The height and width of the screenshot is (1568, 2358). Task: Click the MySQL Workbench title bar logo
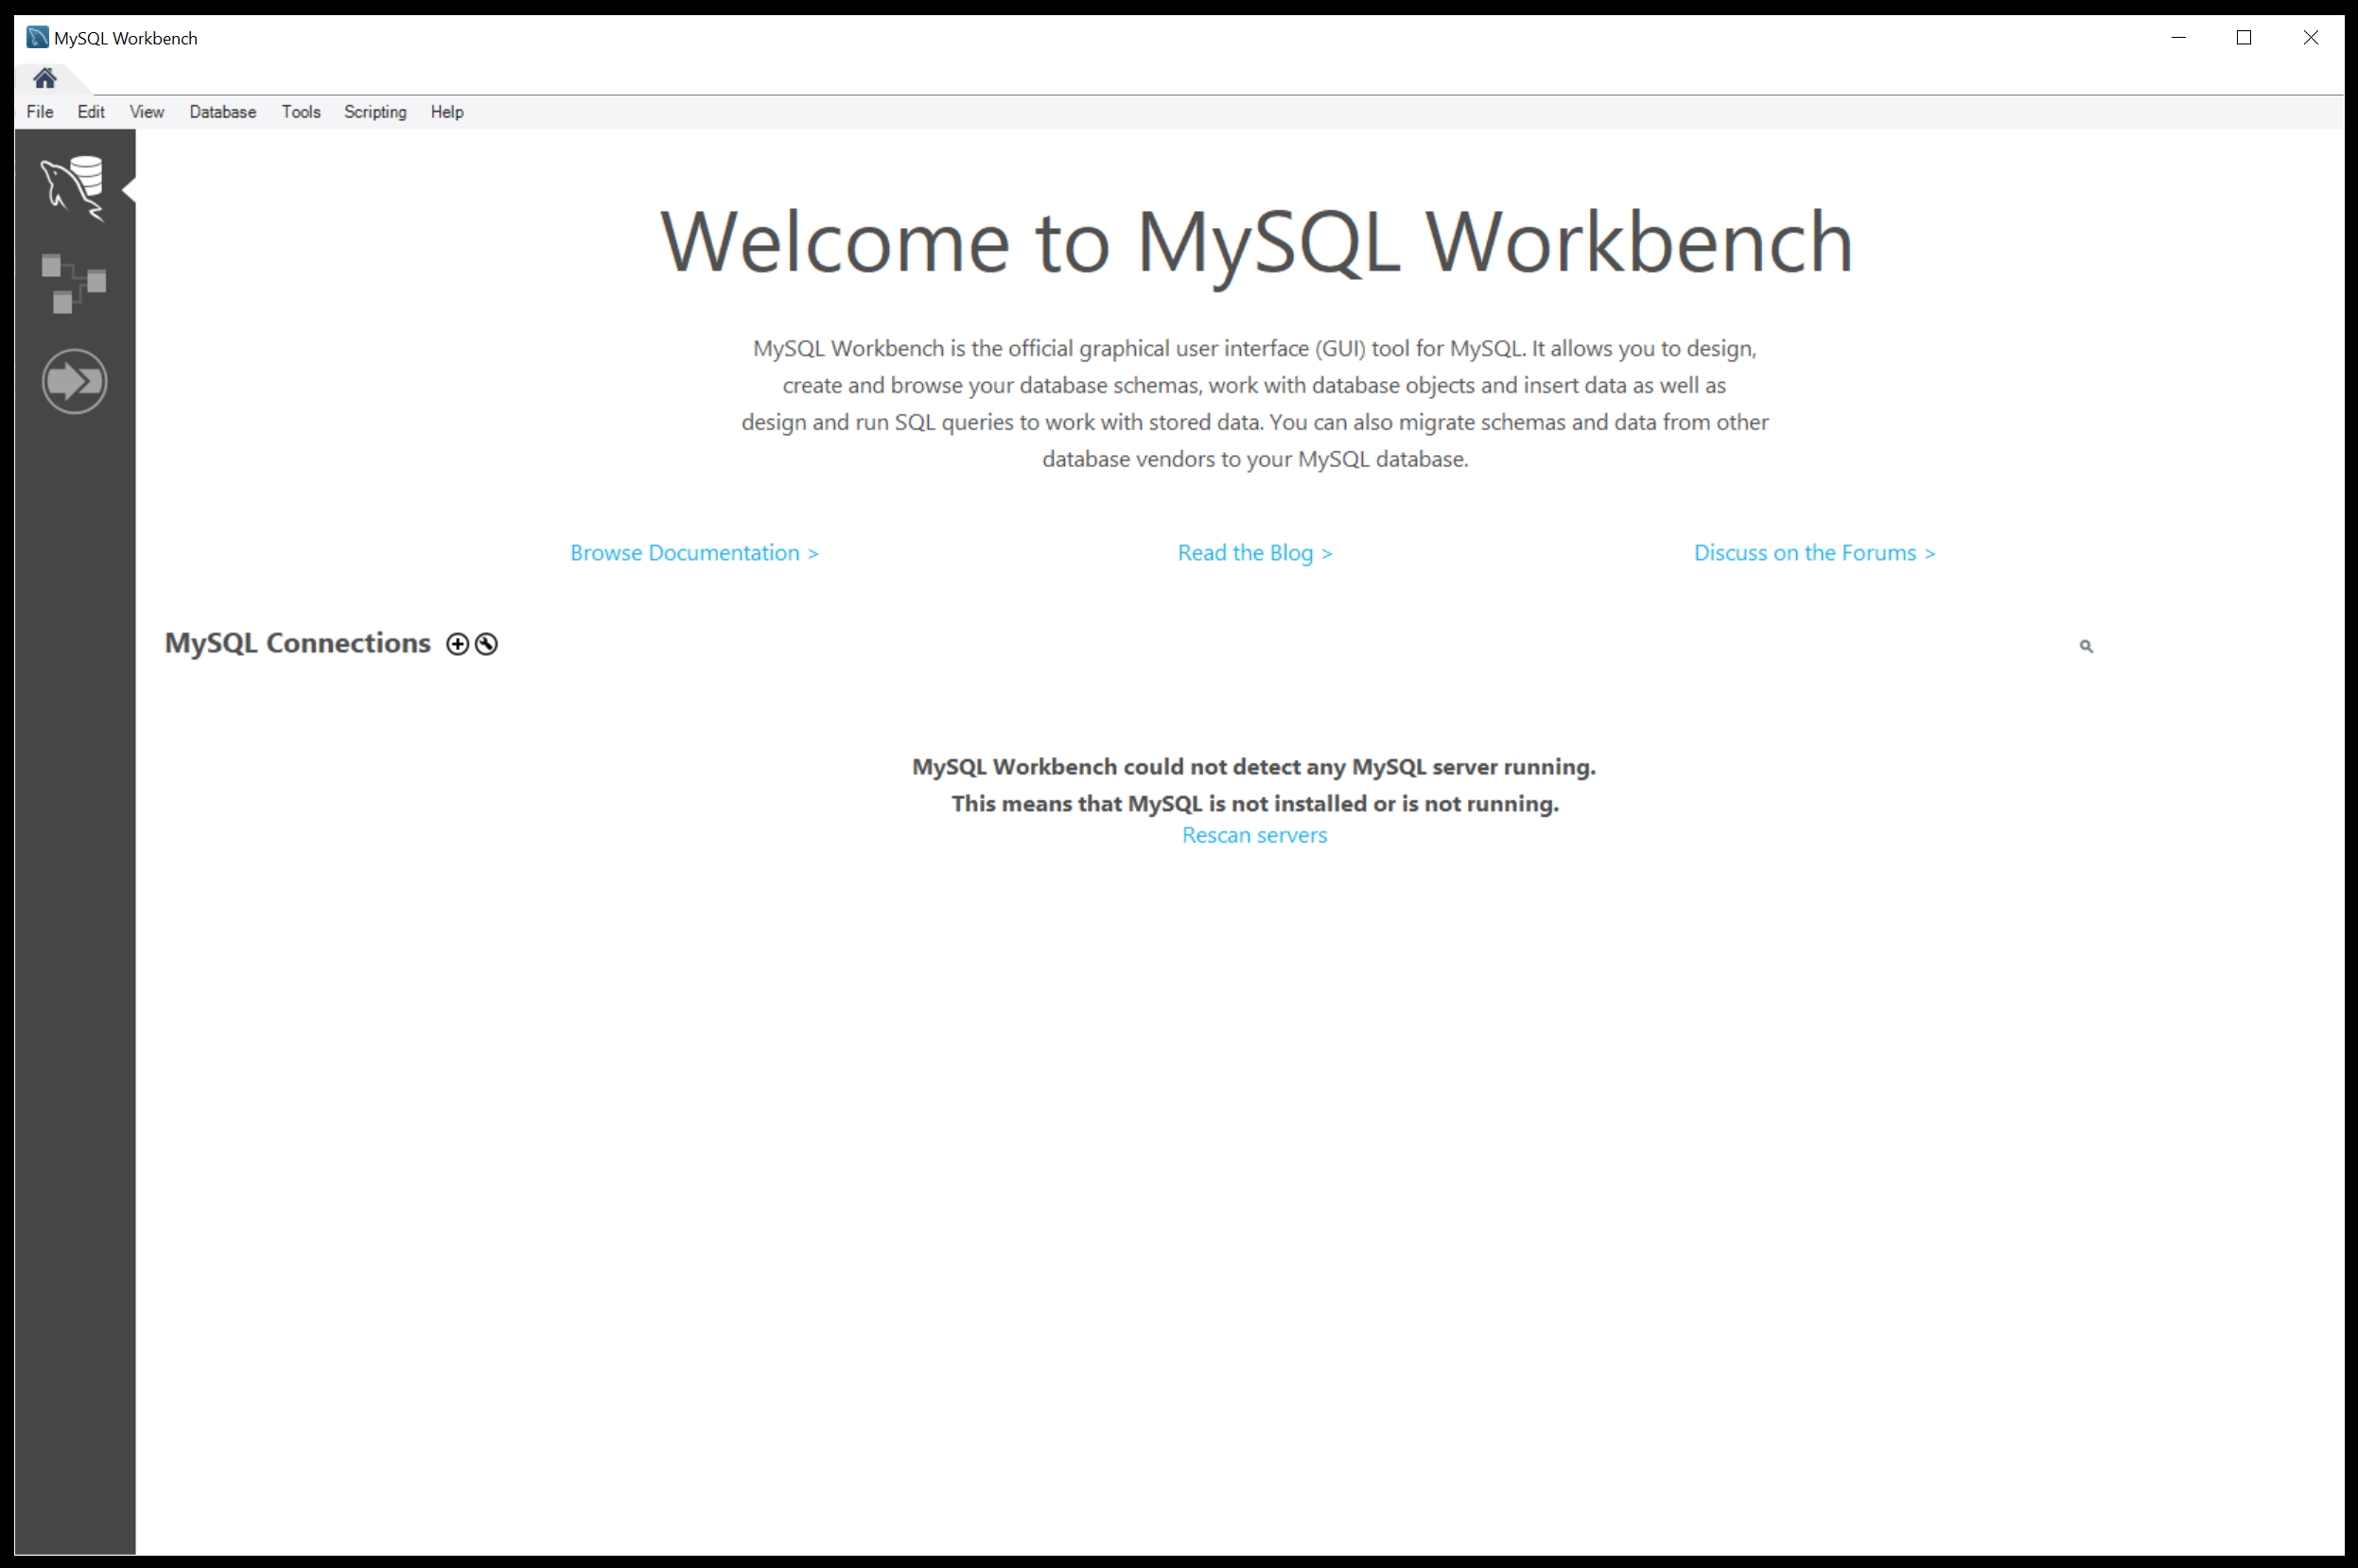(x=37, y=38)
